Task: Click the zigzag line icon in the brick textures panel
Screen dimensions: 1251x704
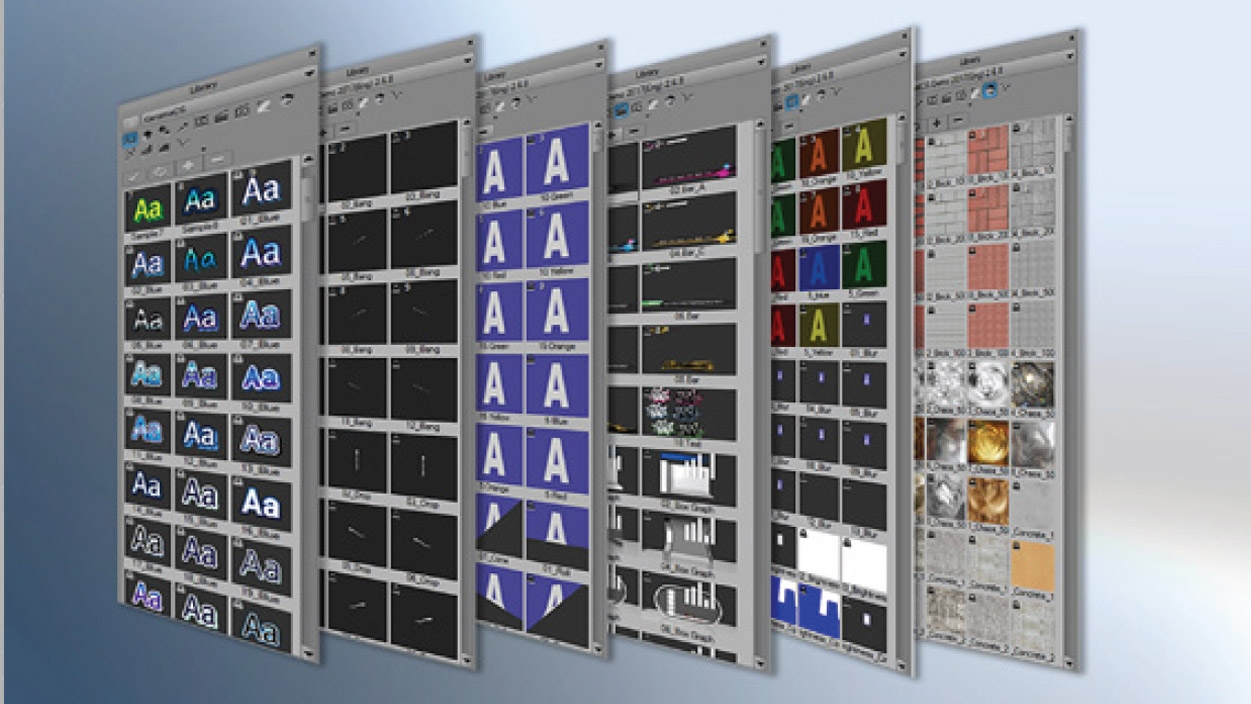Action: tap(1006, 89)
